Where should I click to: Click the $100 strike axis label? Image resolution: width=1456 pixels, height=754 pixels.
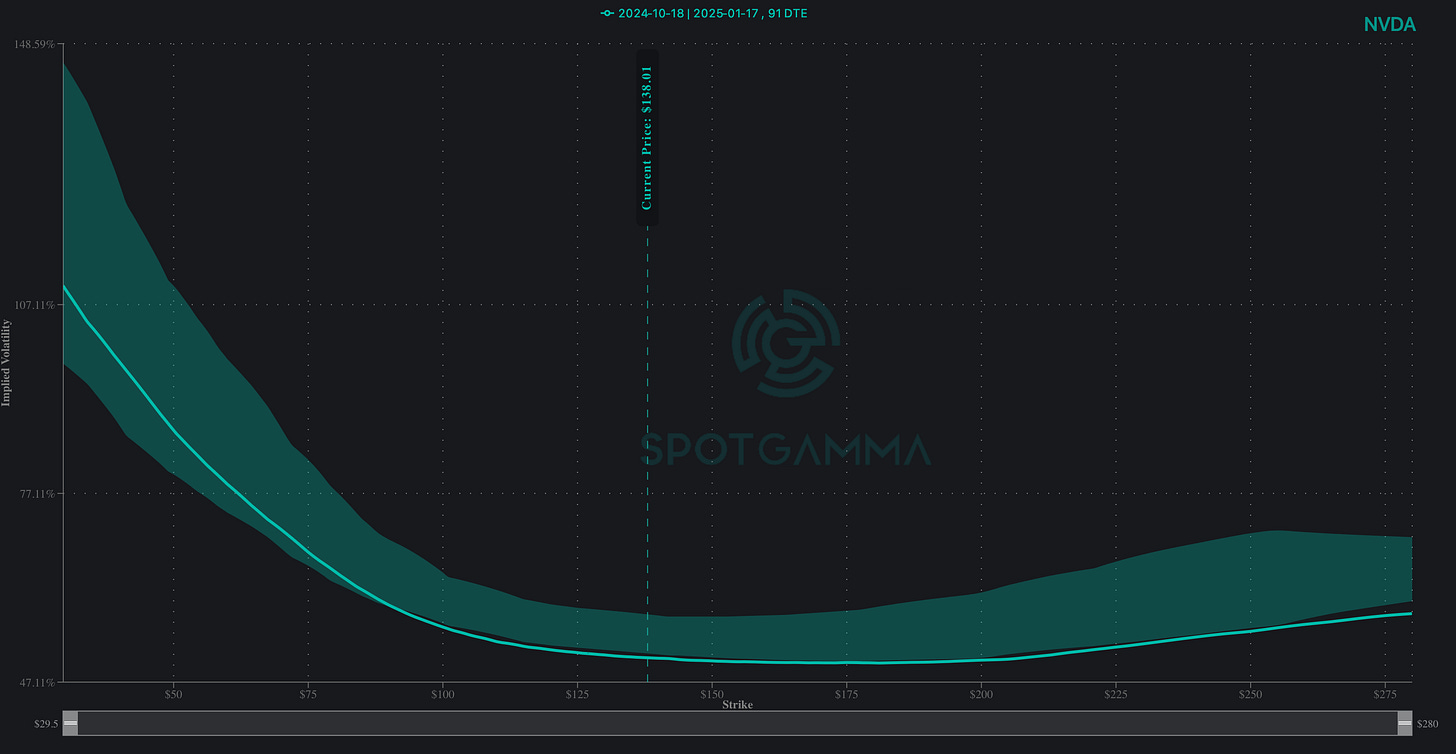pos(442,694)
